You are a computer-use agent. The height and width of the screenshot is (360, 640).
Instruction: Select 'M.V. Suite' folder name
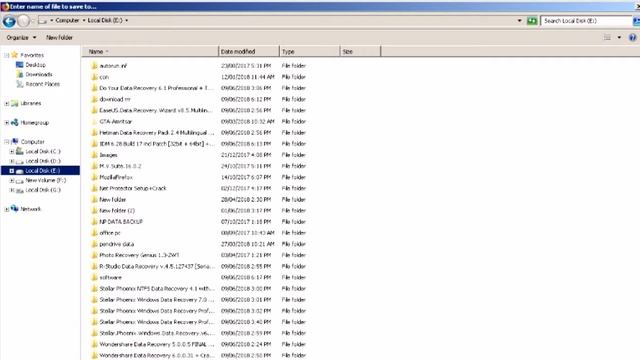[120, 166]
